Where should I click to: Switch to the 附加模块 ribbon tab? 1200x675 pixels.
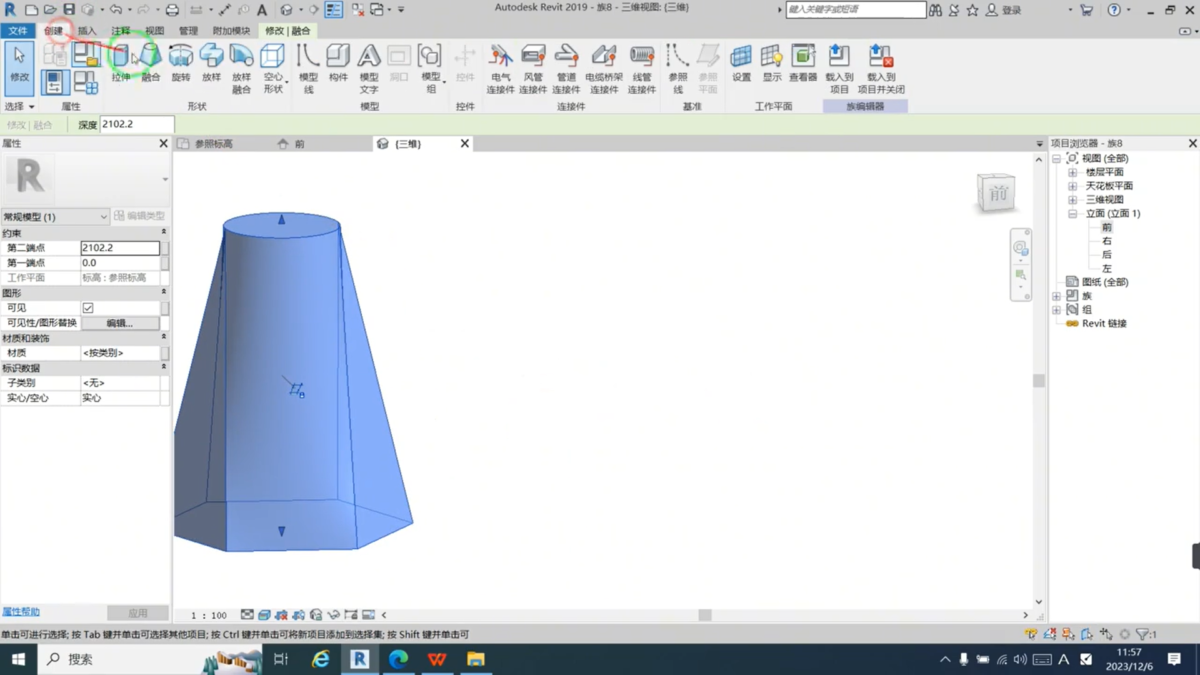coord(231,31)
